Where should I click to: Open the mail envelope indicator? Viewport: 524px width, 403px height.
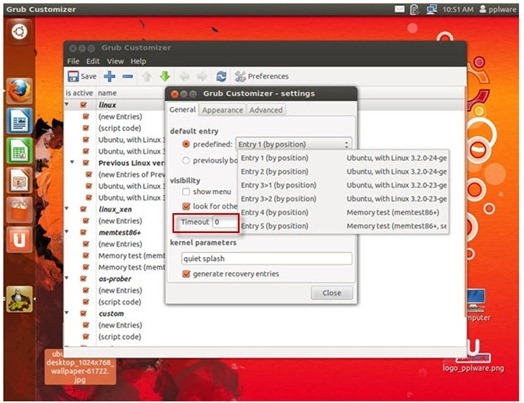(x=399, y=9)
